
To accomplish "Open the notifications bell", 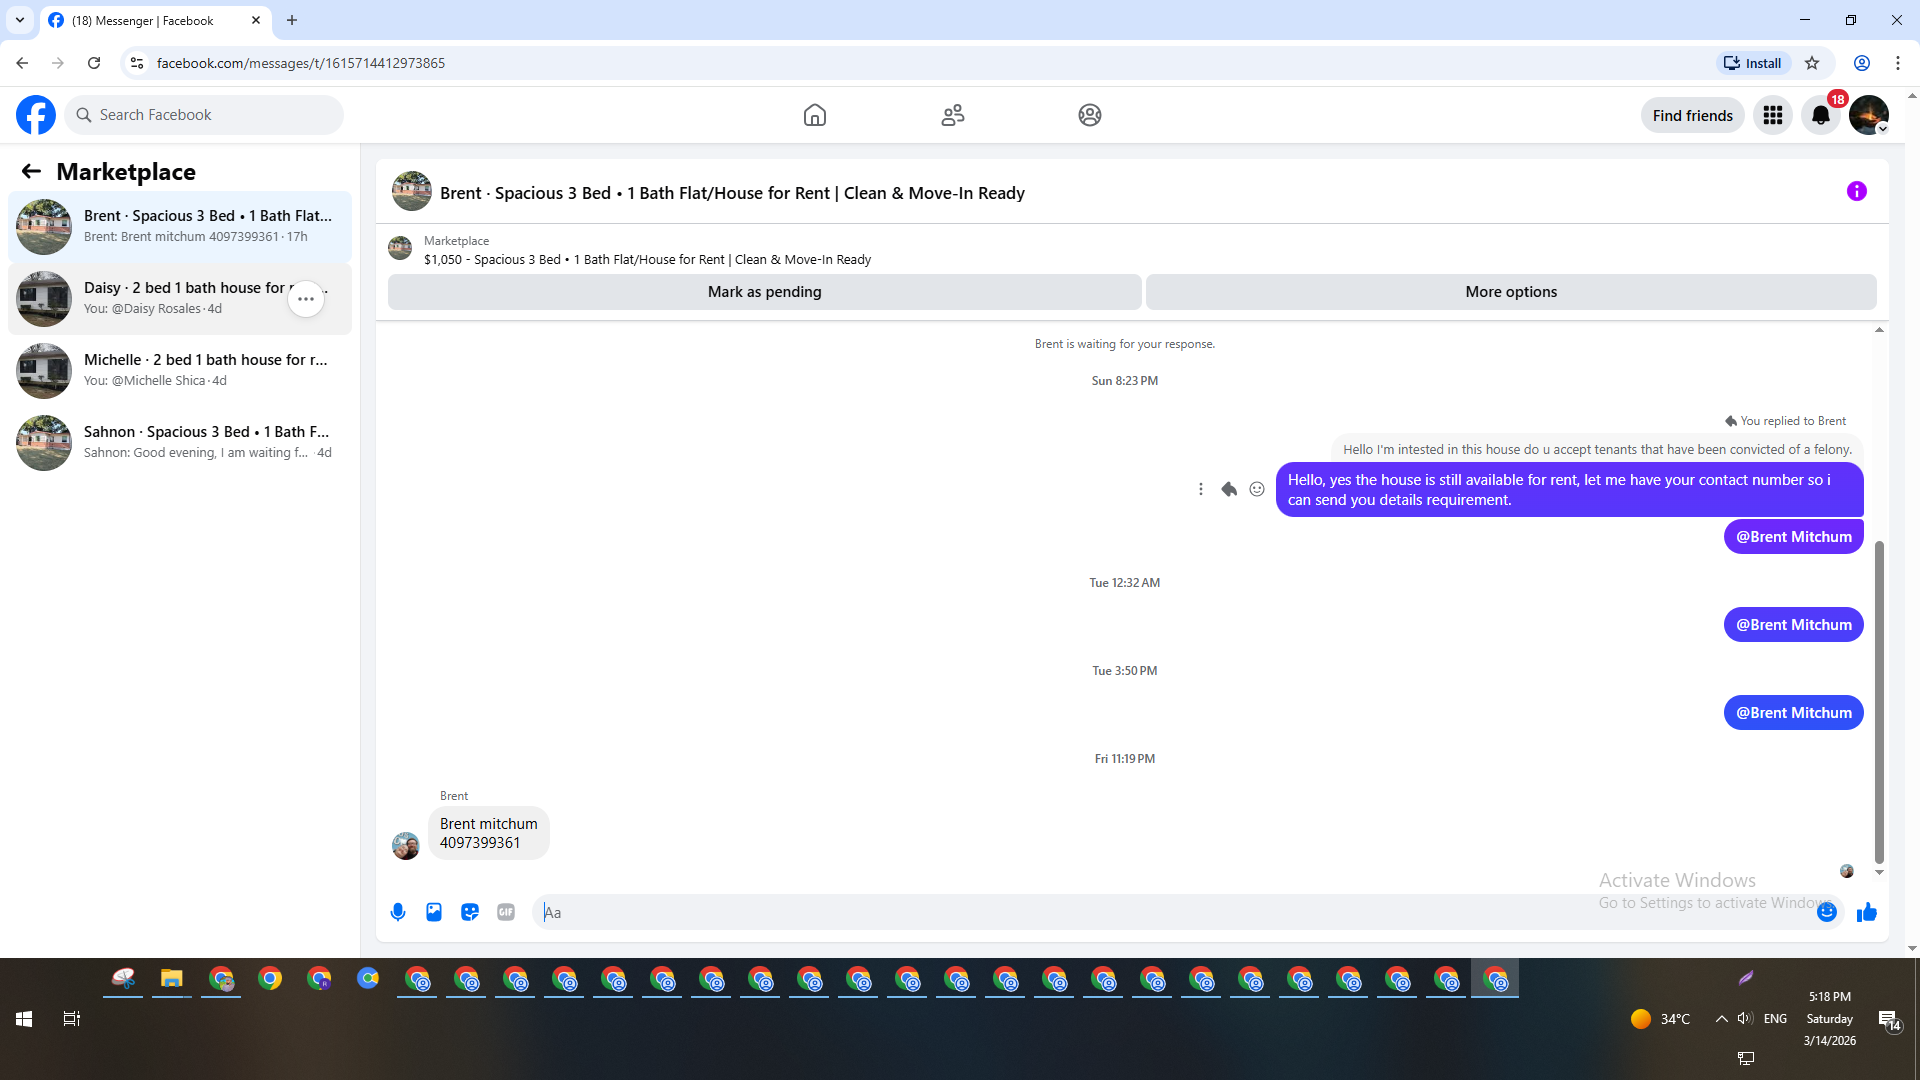I will point(1821,115).
